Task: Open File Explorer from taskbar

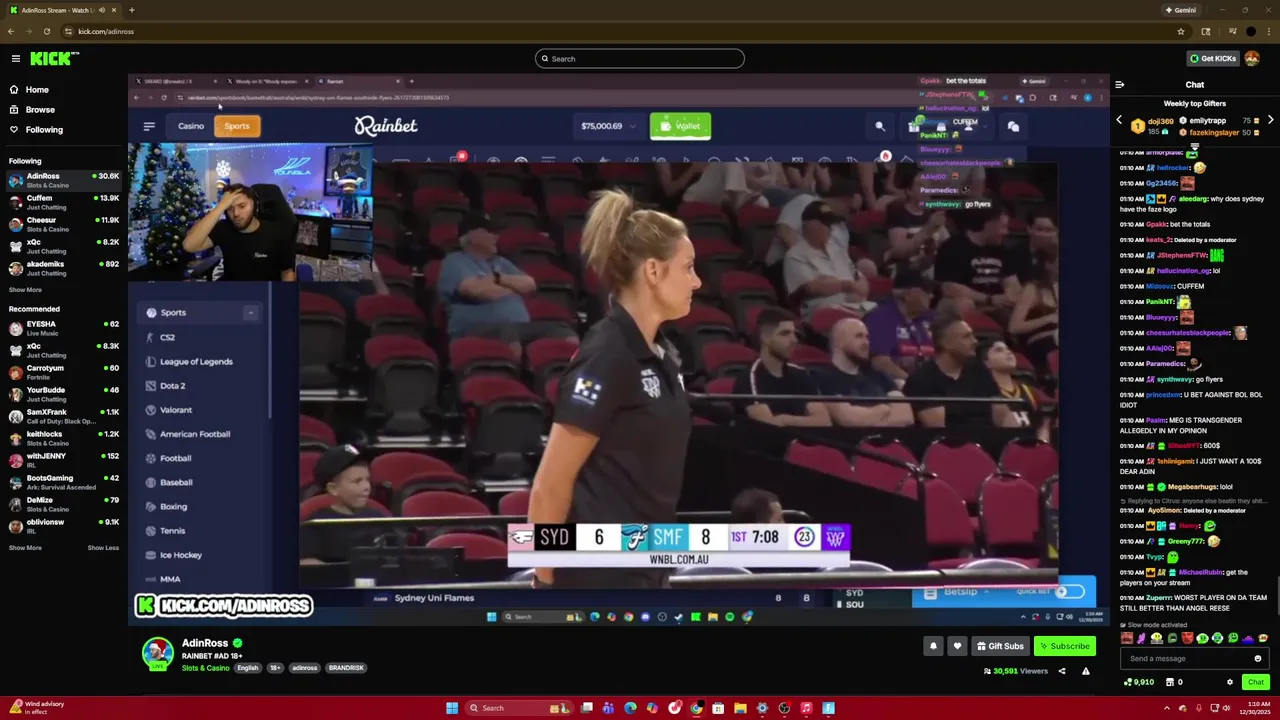Action: point(740,708)
